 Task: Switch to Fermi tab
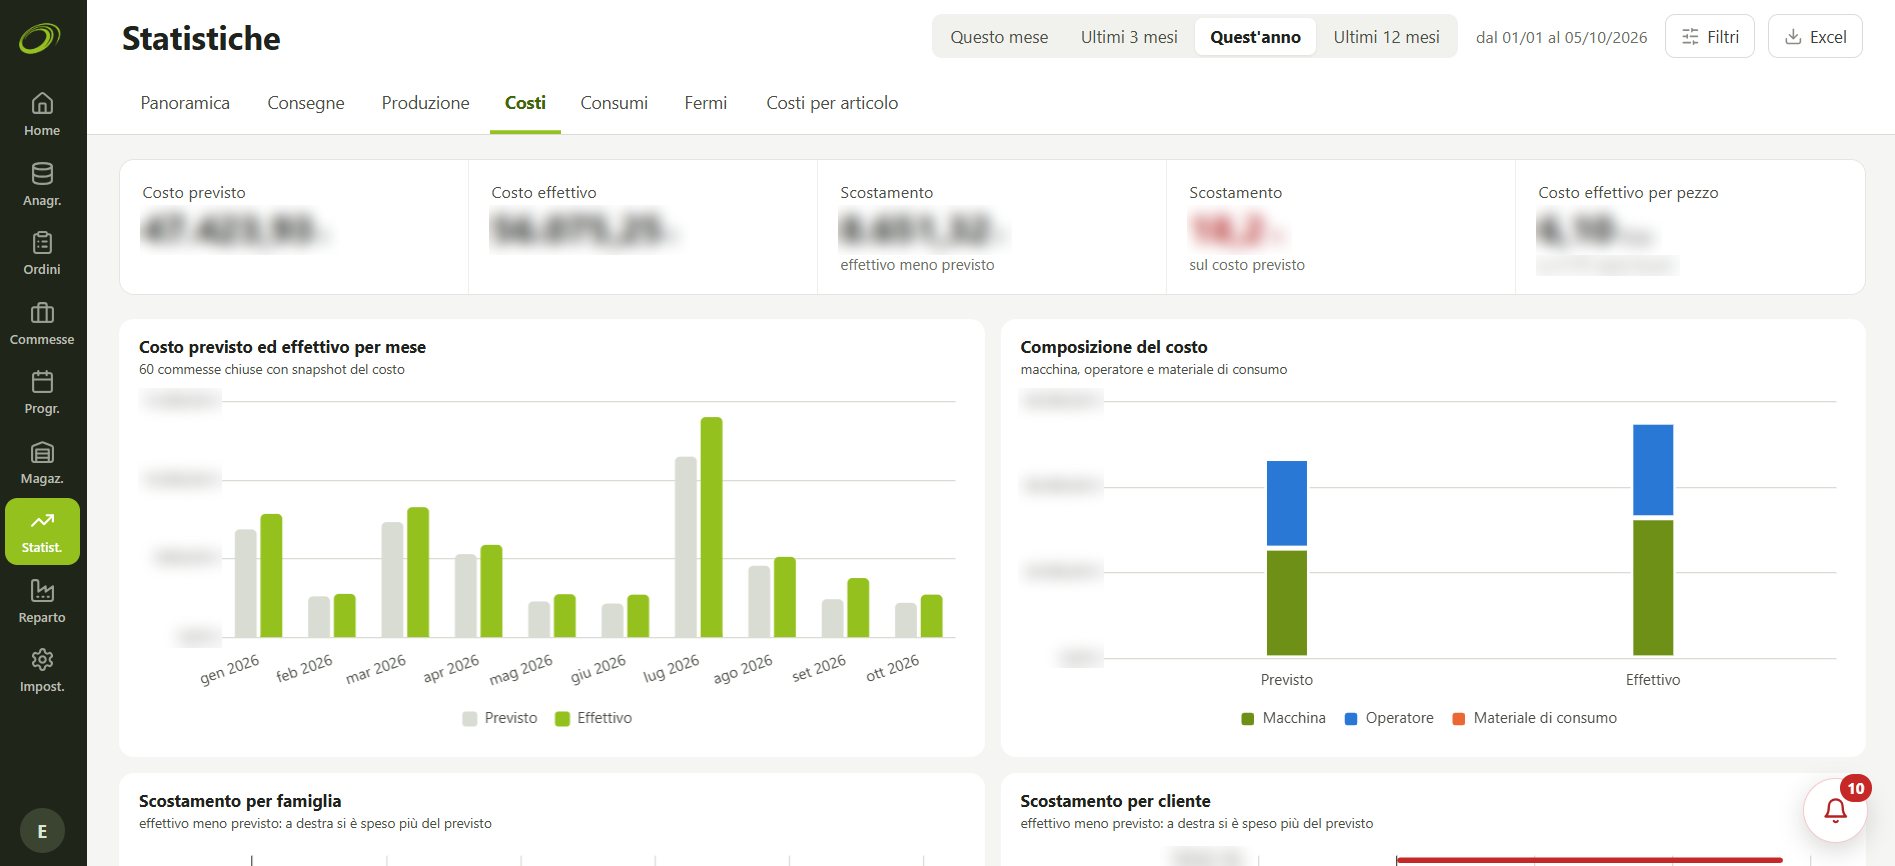point(705,103)
